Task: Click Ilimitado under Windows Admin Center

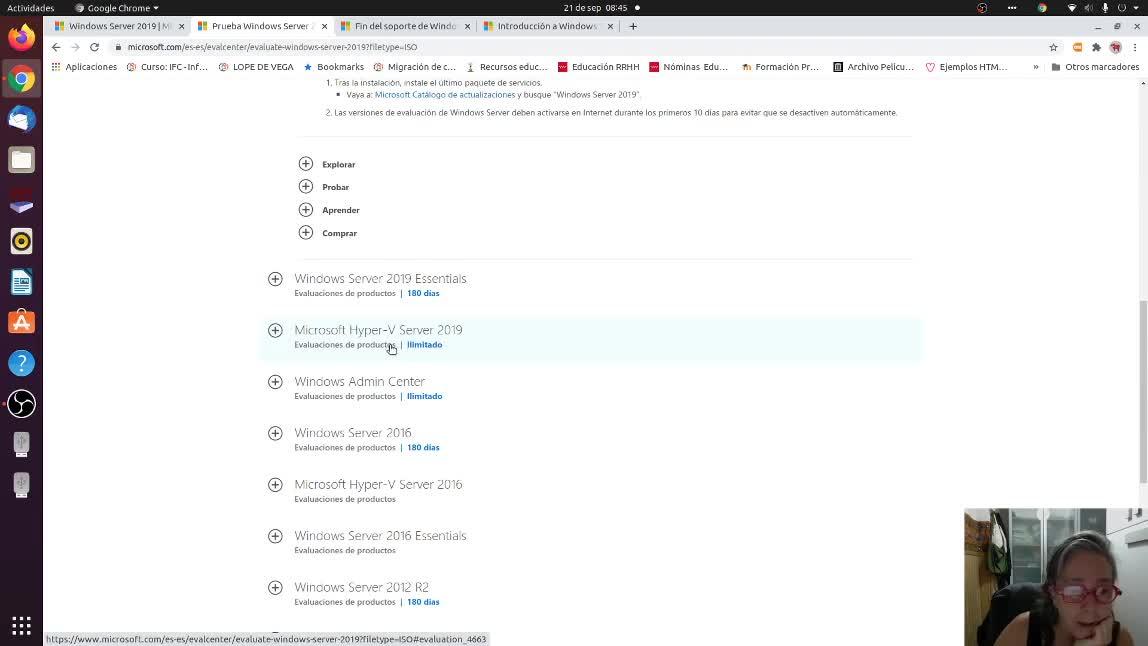Action: [x=425, y=396]
